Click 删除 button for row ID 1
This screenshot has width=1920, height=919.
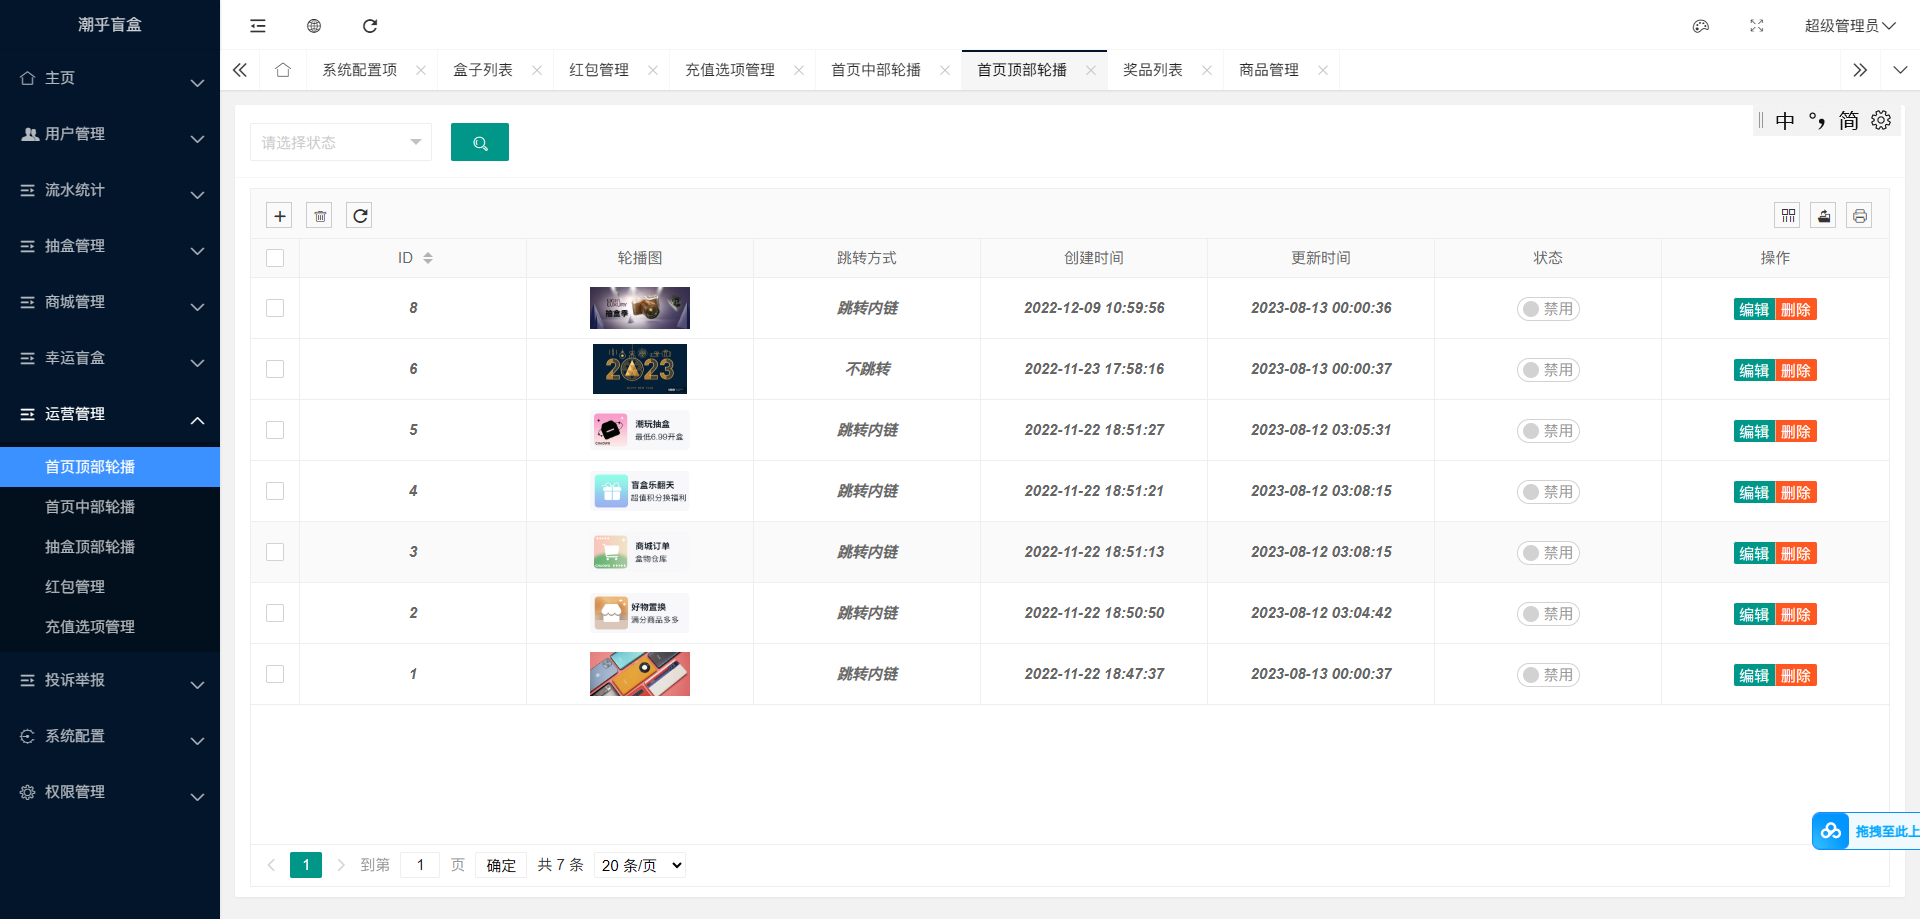(x=1796, y=676)
